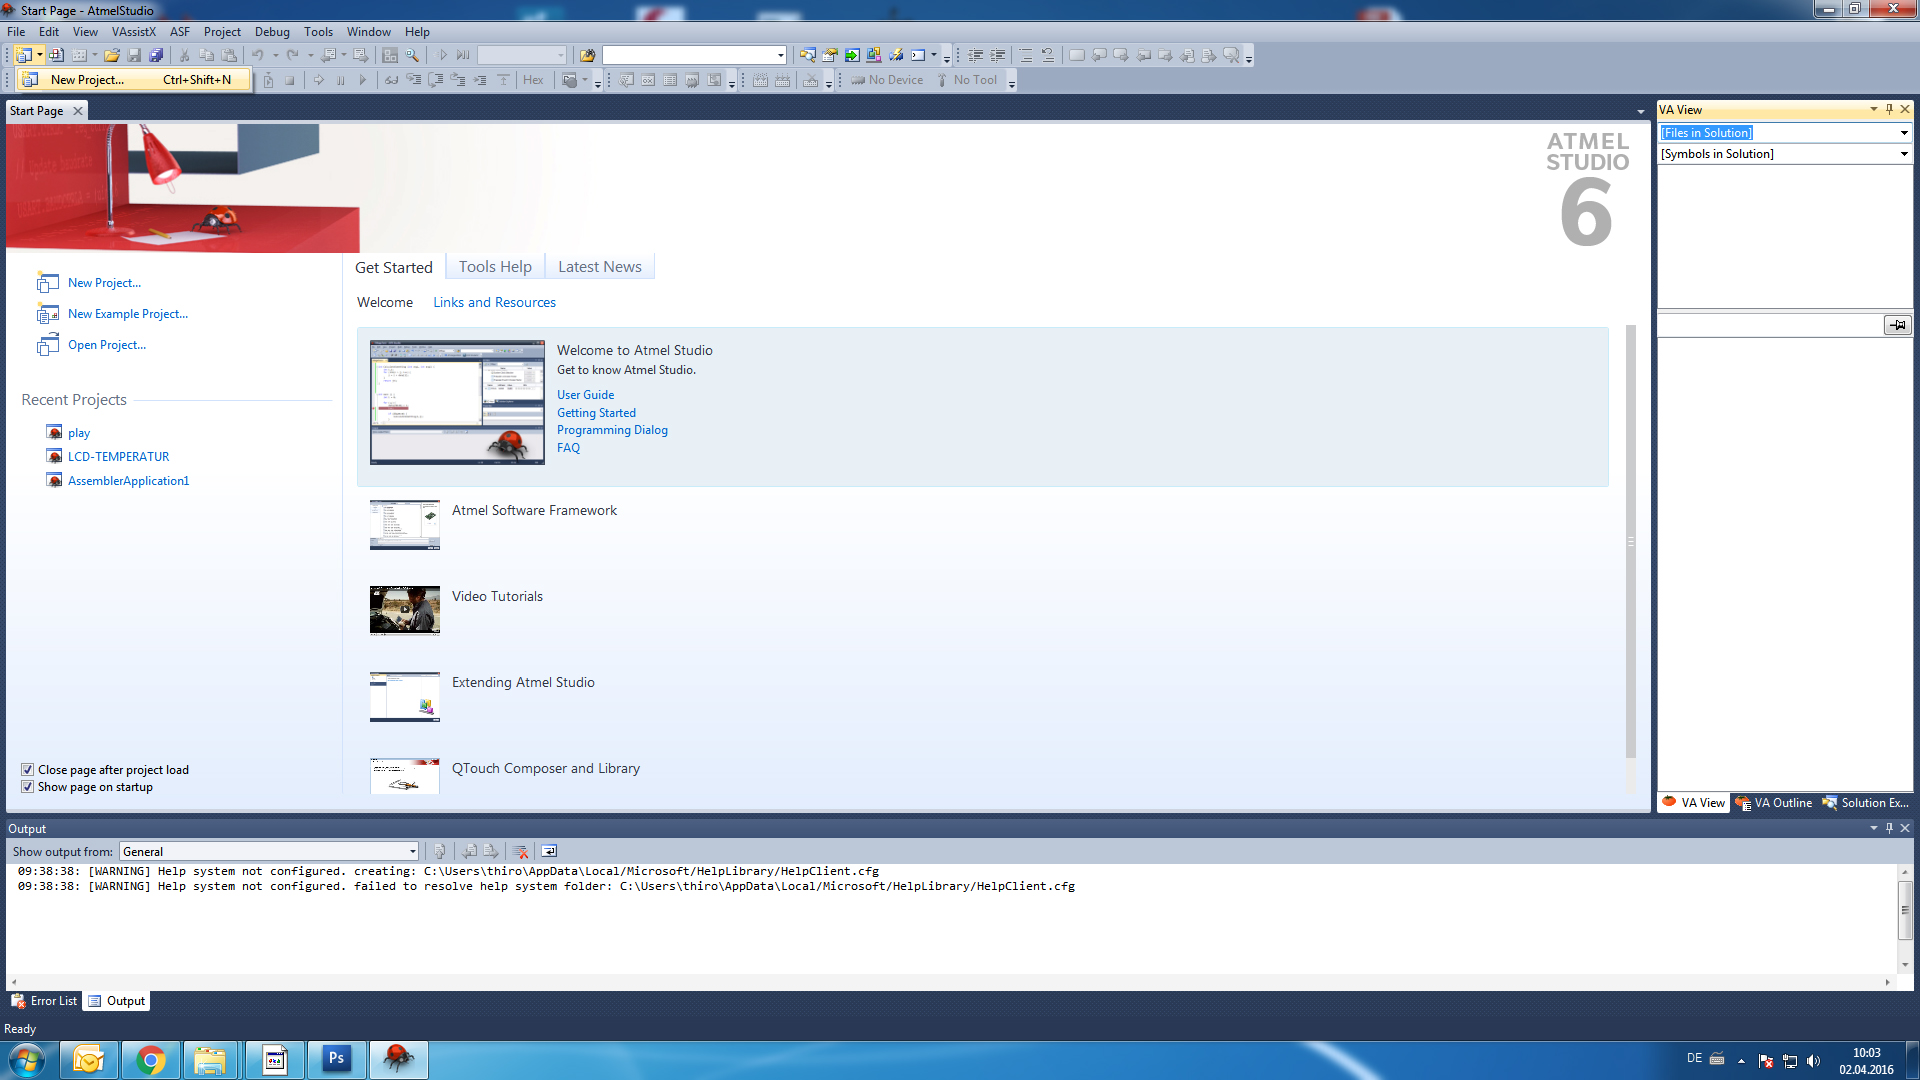1920x1080 pixels.
Task: Click the Command Window icon
Action: coord(918,56)
